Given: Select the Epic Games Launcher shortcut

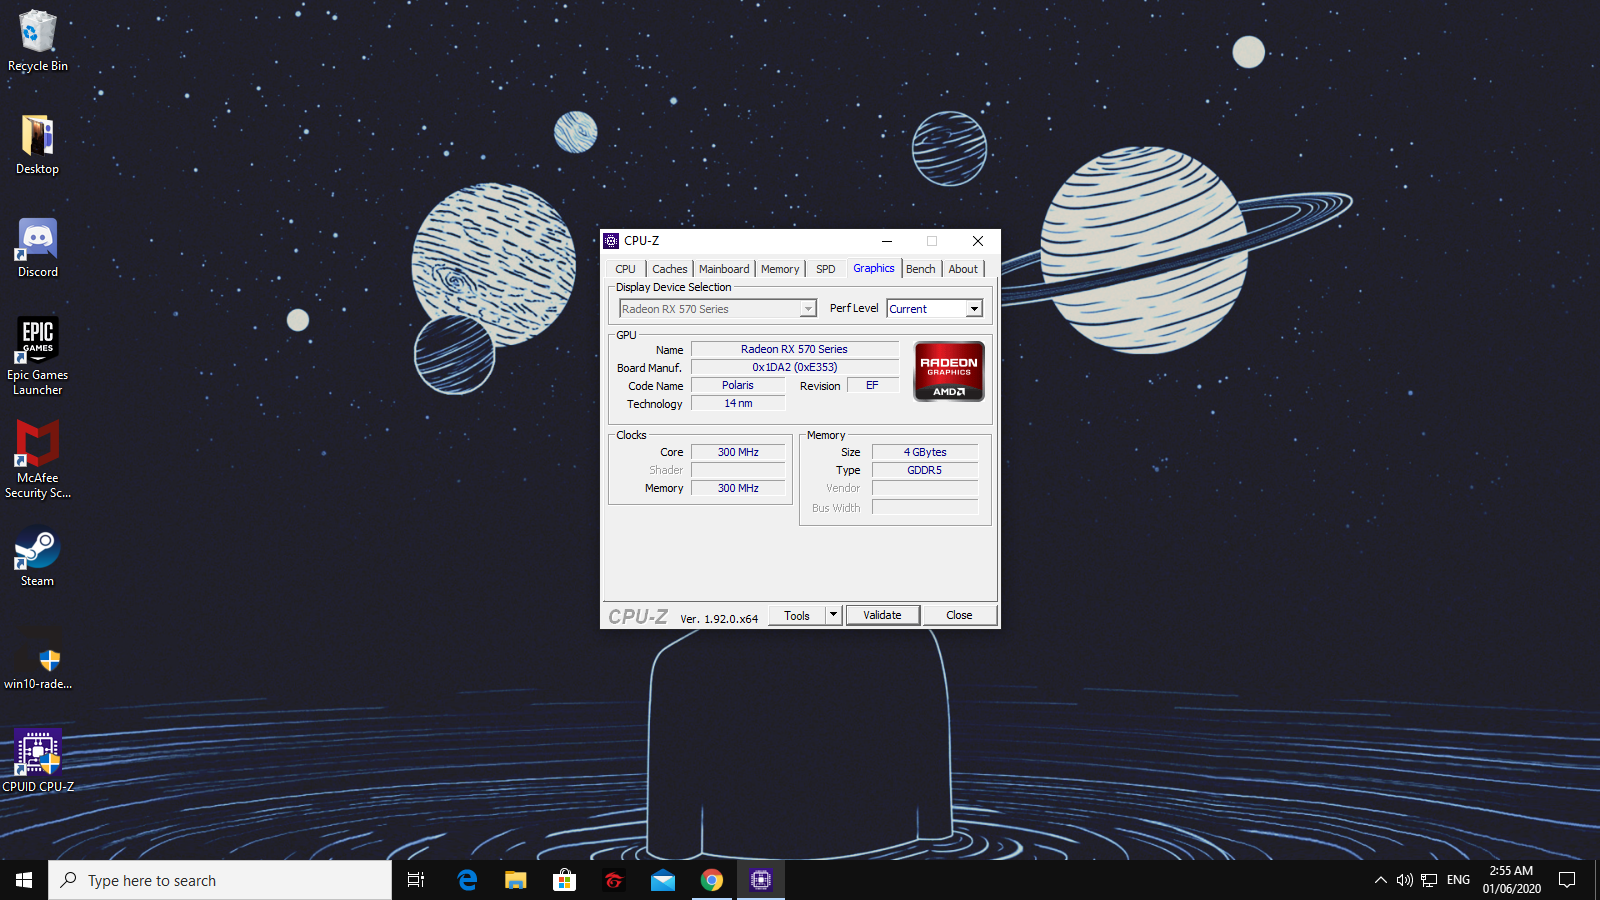Looking at the screenshot, I should 38,356.
